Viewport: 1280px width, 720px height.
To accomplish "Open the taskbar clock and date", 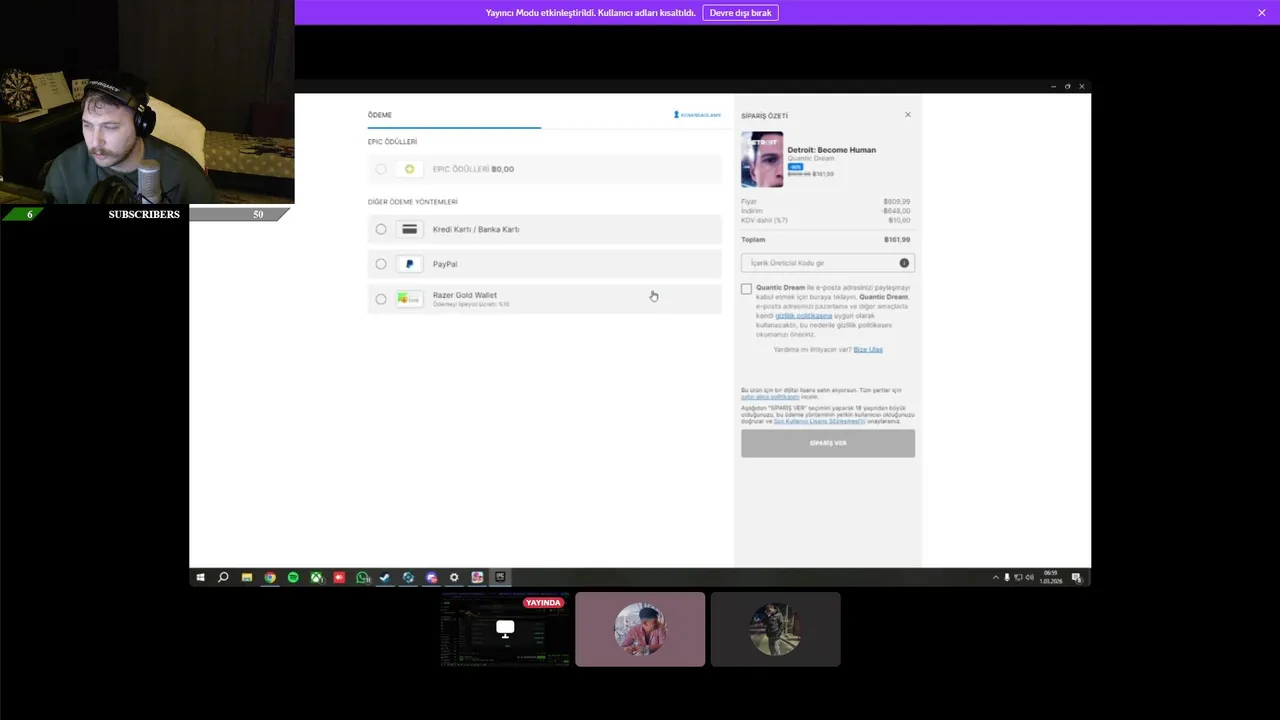I will click(x=1051, y=577).
